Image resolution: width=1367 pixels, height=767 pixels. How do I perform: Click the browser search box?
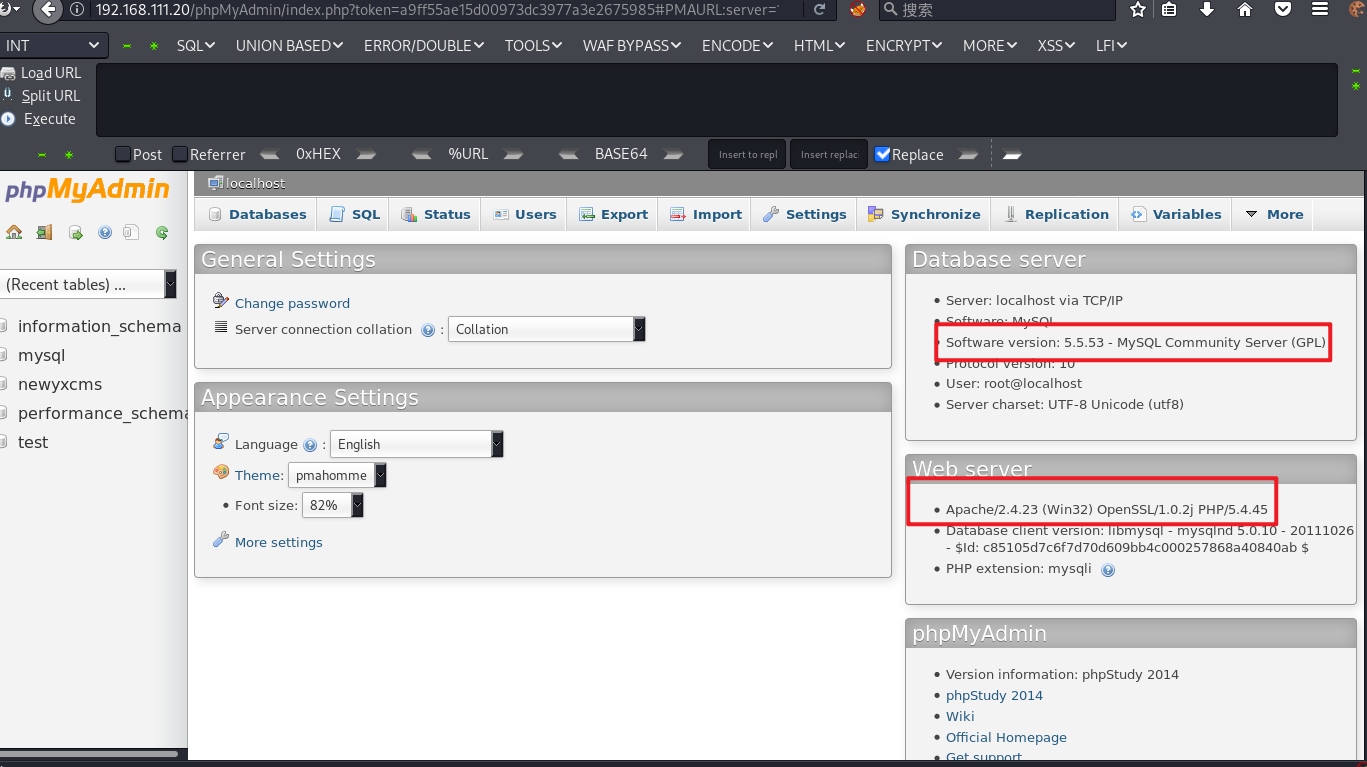click(997, 10)
